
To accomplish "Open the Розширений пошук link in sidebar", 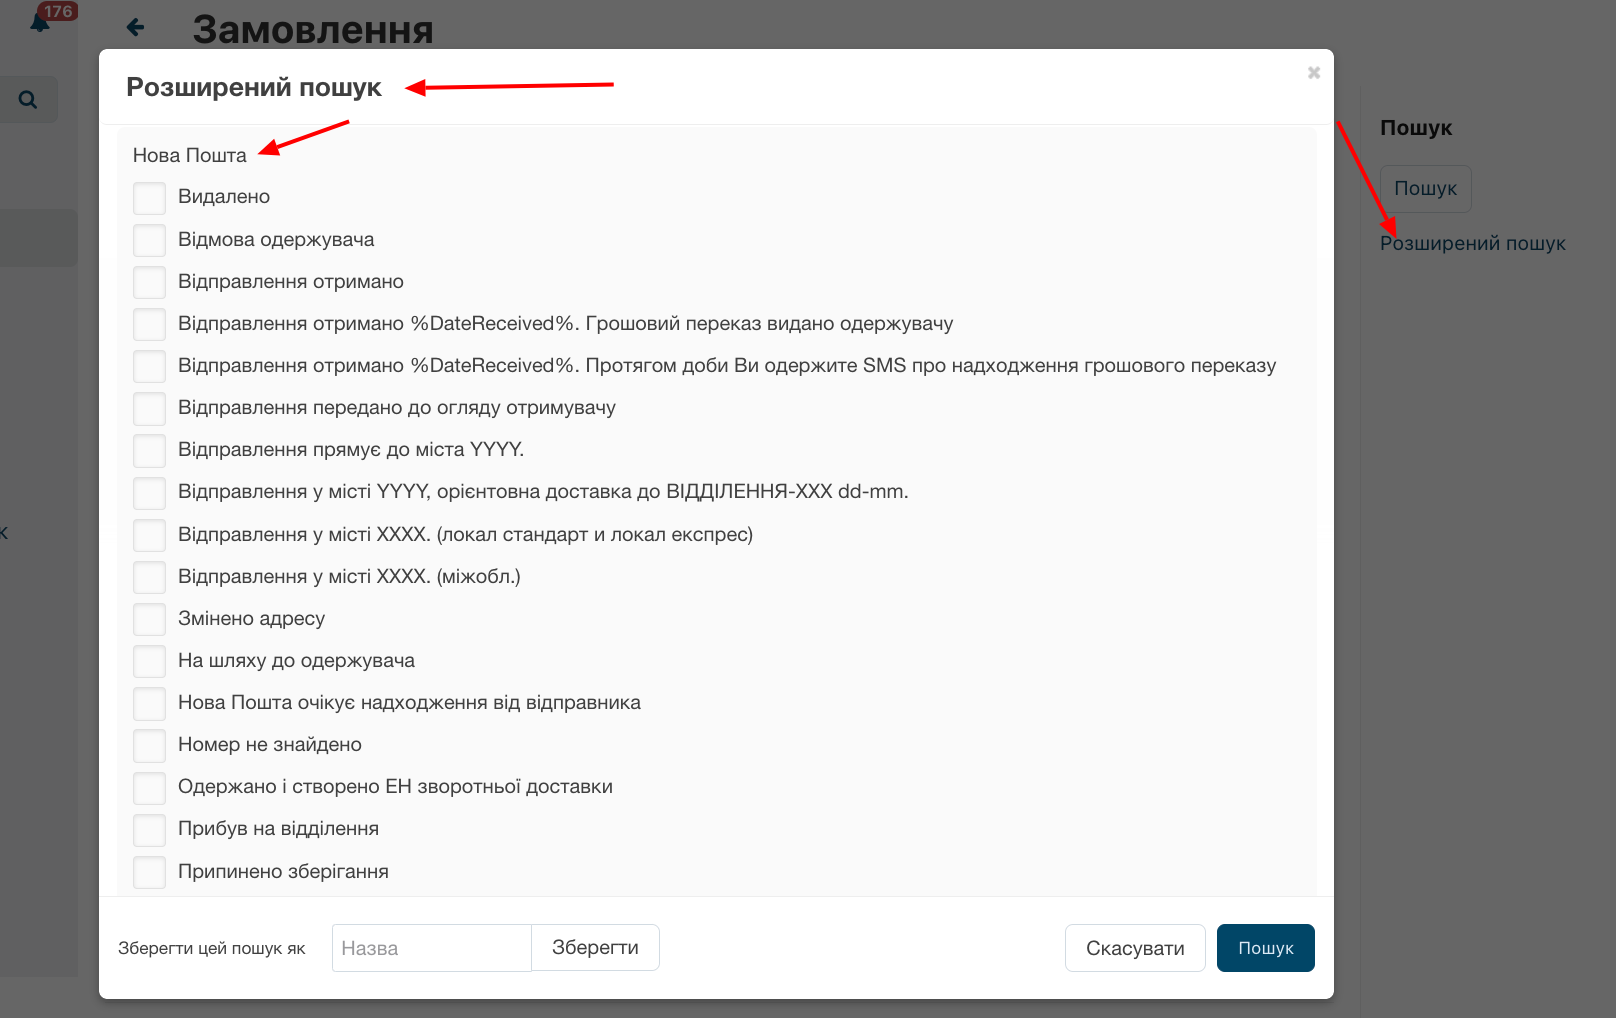I will pyautogui.click(x=1472, y=244).
